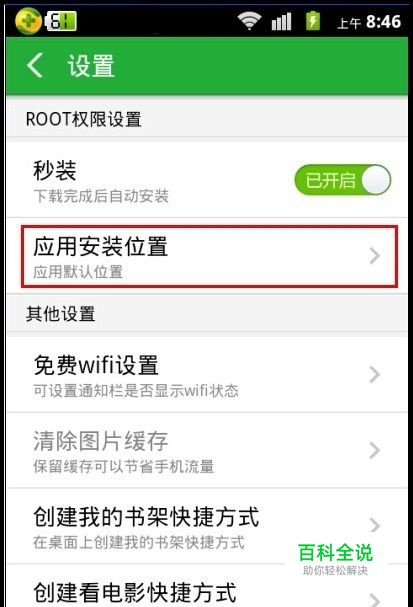The image size is (413, 607).
Task: Open 应用安装位置 setting
Action: point(209,256)
